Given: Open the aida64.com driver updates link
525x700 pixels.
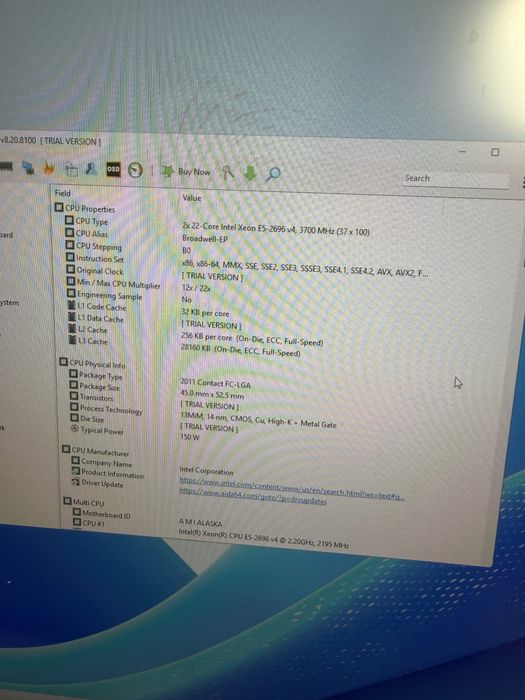Looking at the screenshot, I should [x=253, y=496].
